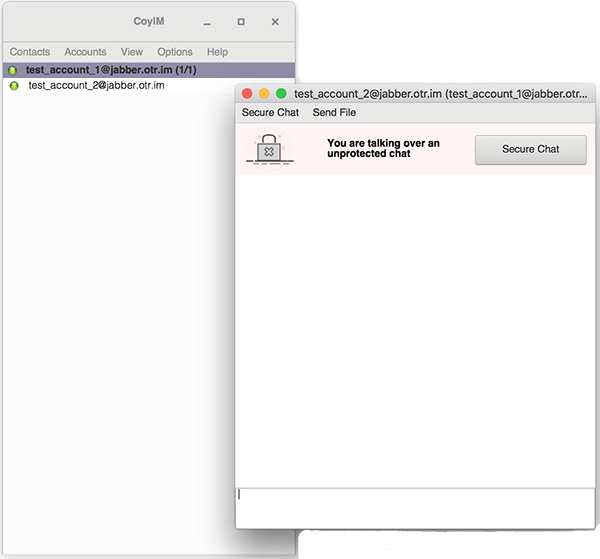Open the Secure Chat menu in chat window
Screen dimensions: 600x559
click(270, 113)
